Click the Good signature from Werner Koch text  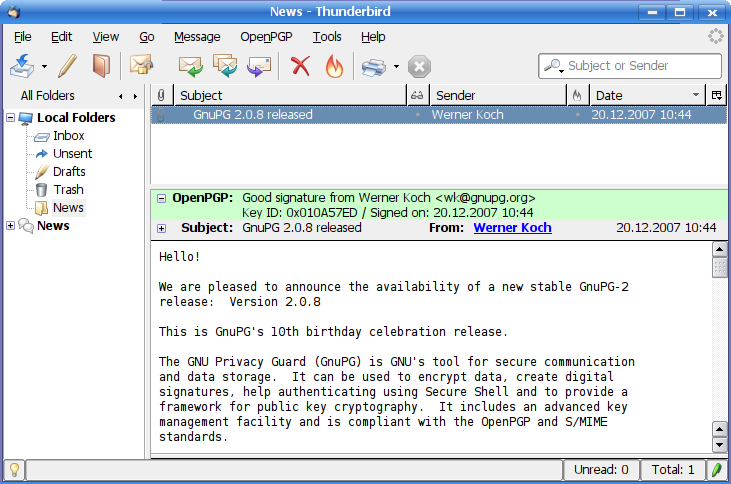point(389,198)
